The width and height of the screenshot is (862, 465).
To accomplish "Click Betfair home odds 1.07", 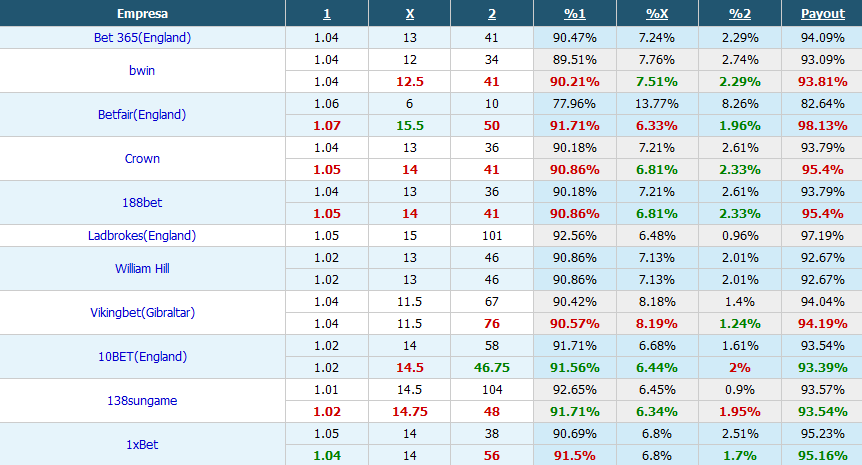I will 327,126.
